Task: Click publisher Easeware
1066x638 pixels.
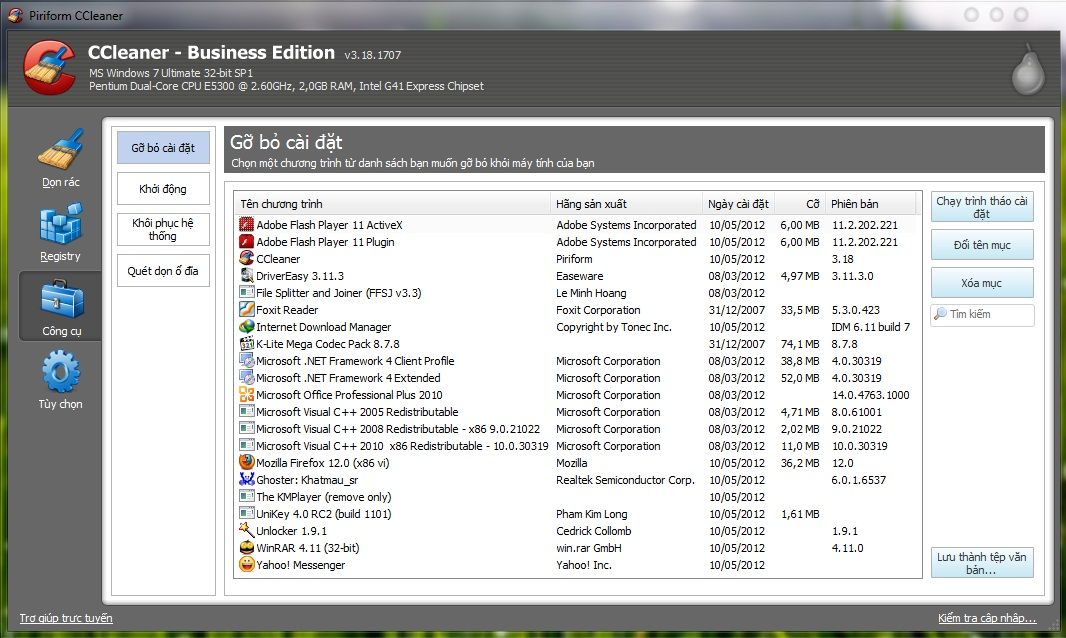Action: [579, 275]
